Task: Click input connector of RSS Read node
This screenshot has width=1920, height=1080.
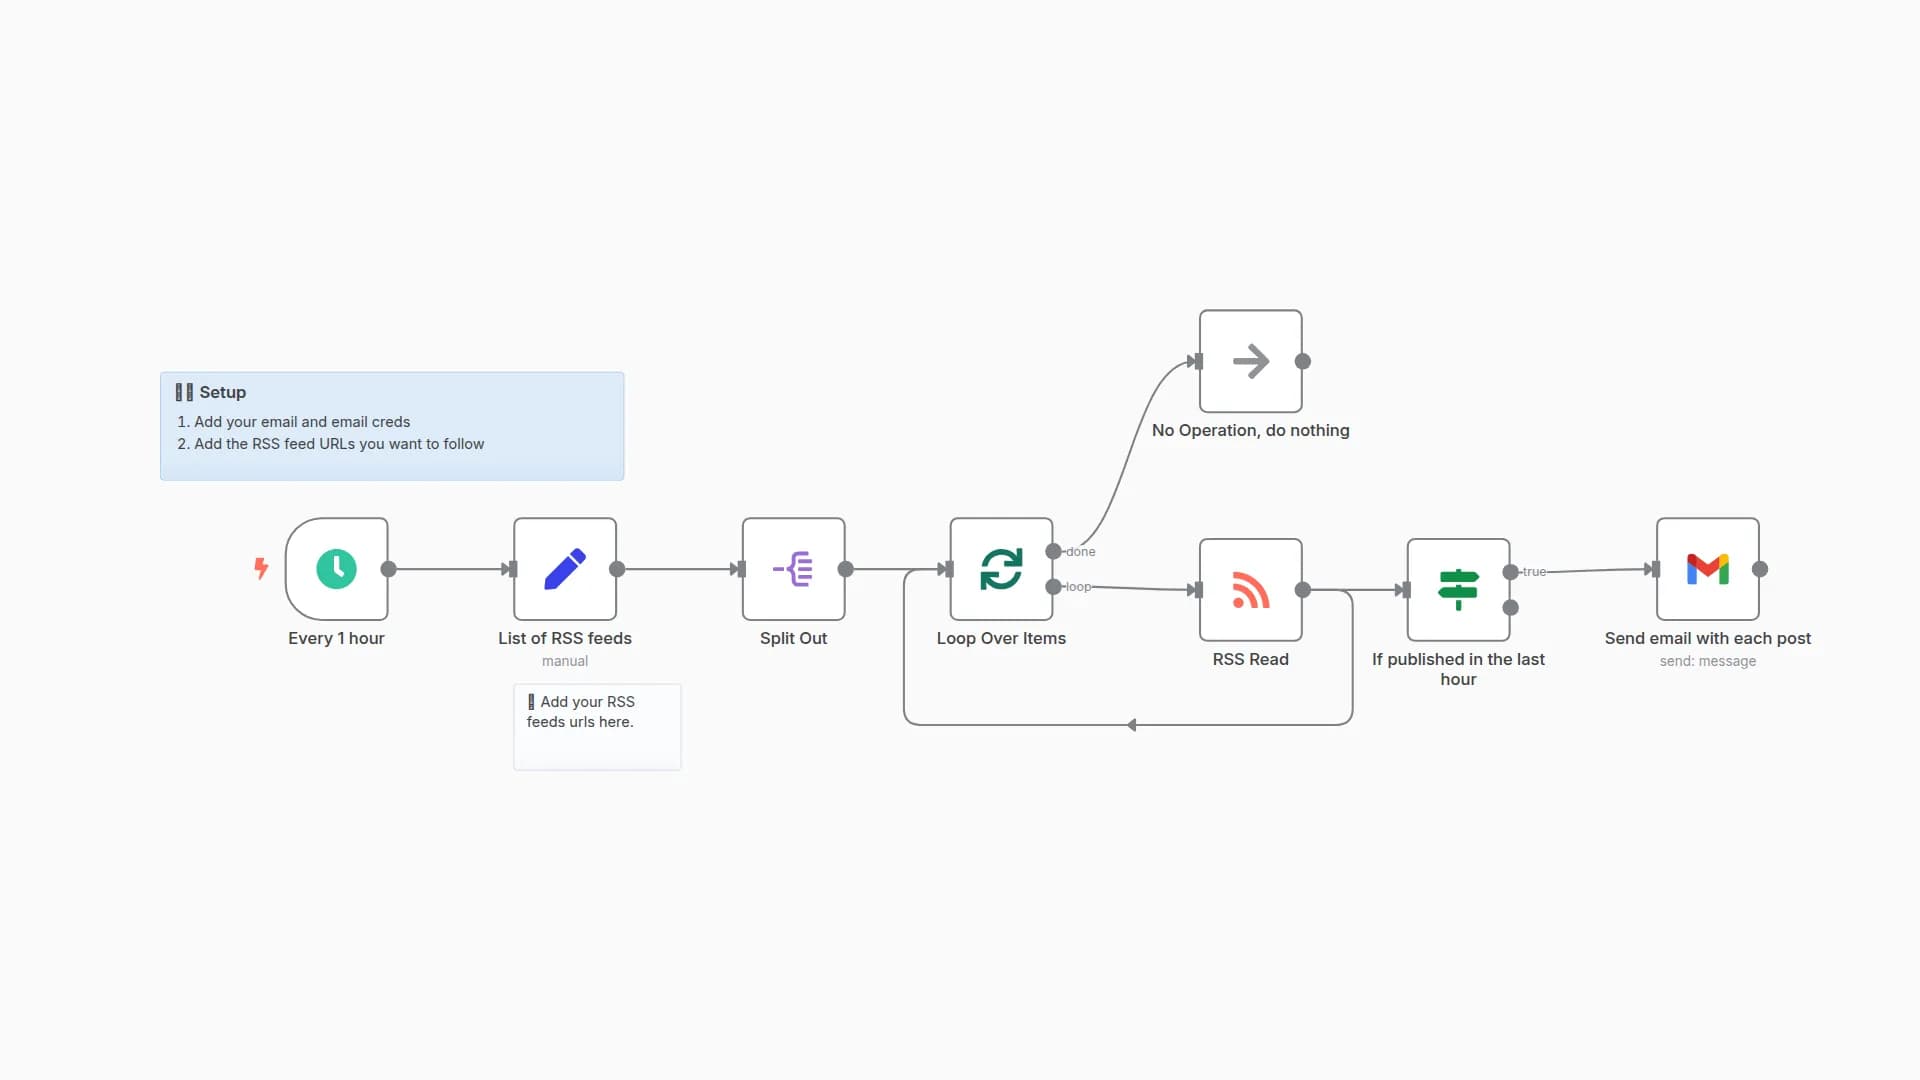Action: pos(1198,590)
